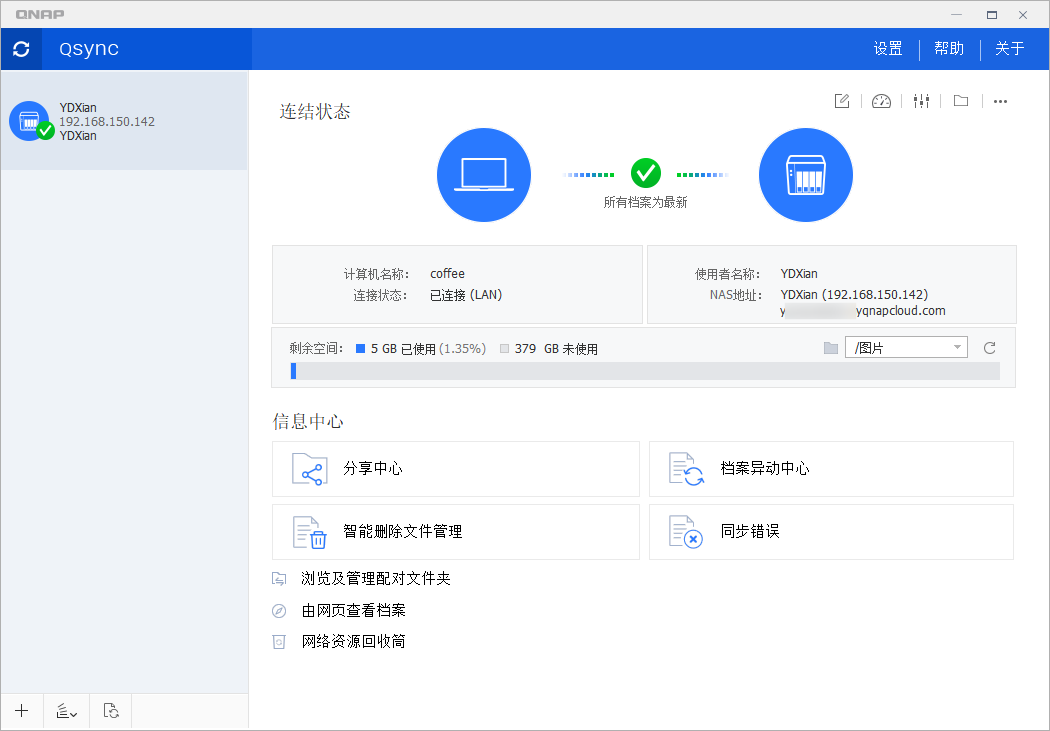
Task: Click 379 GB 未使用 text
Action: click(556, 349)
